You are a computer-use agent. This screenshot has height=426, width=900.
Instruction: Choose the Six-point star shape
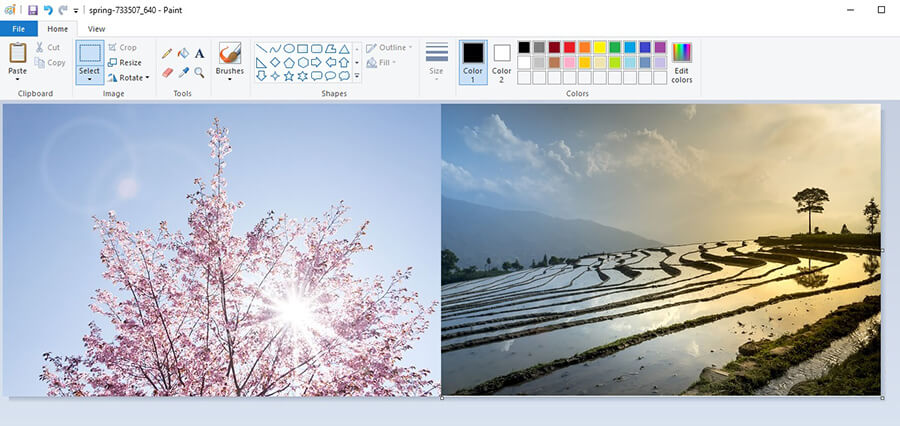[302, 76]
